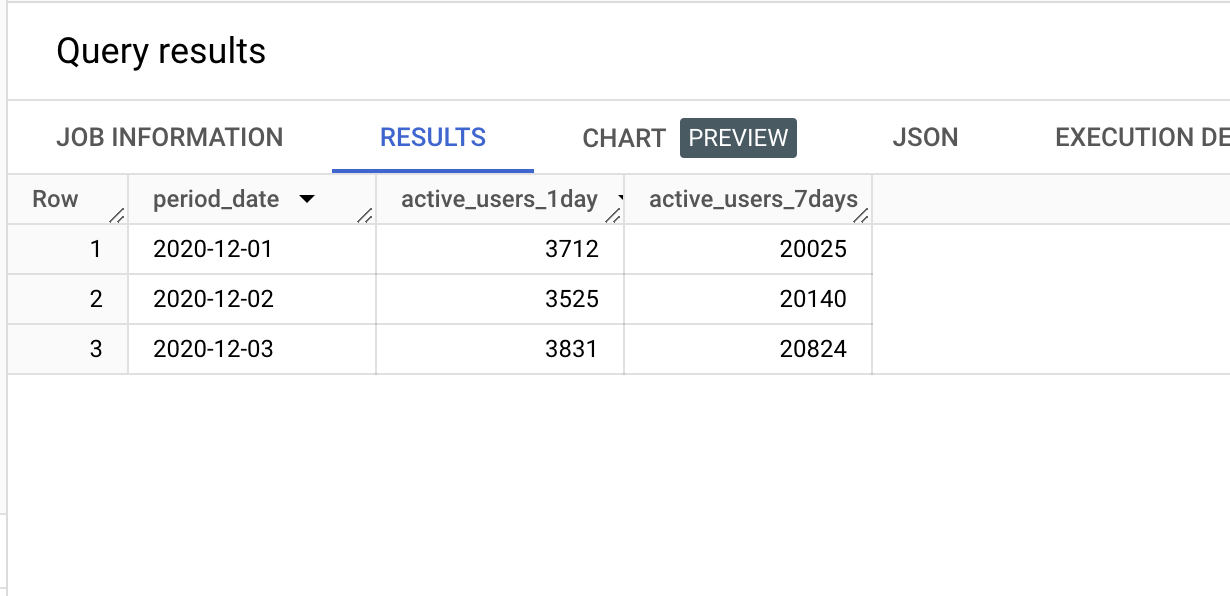Click the PREVIEW badge next to CHART
Screen dimensions: 1230x596
(738, 138)
